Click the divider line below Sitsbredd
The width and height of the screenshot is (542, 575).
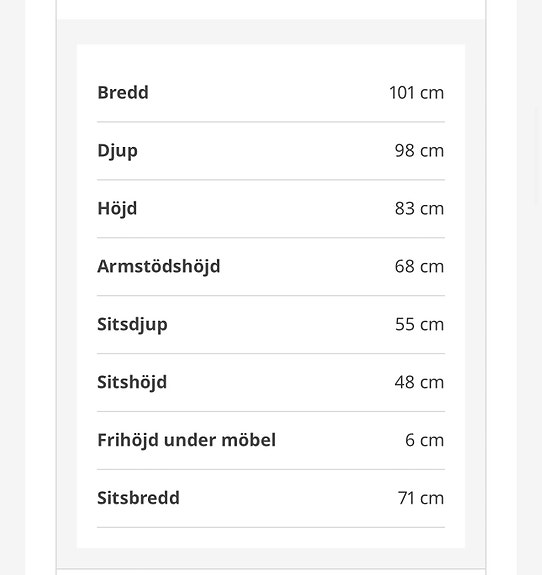point(271,527)
